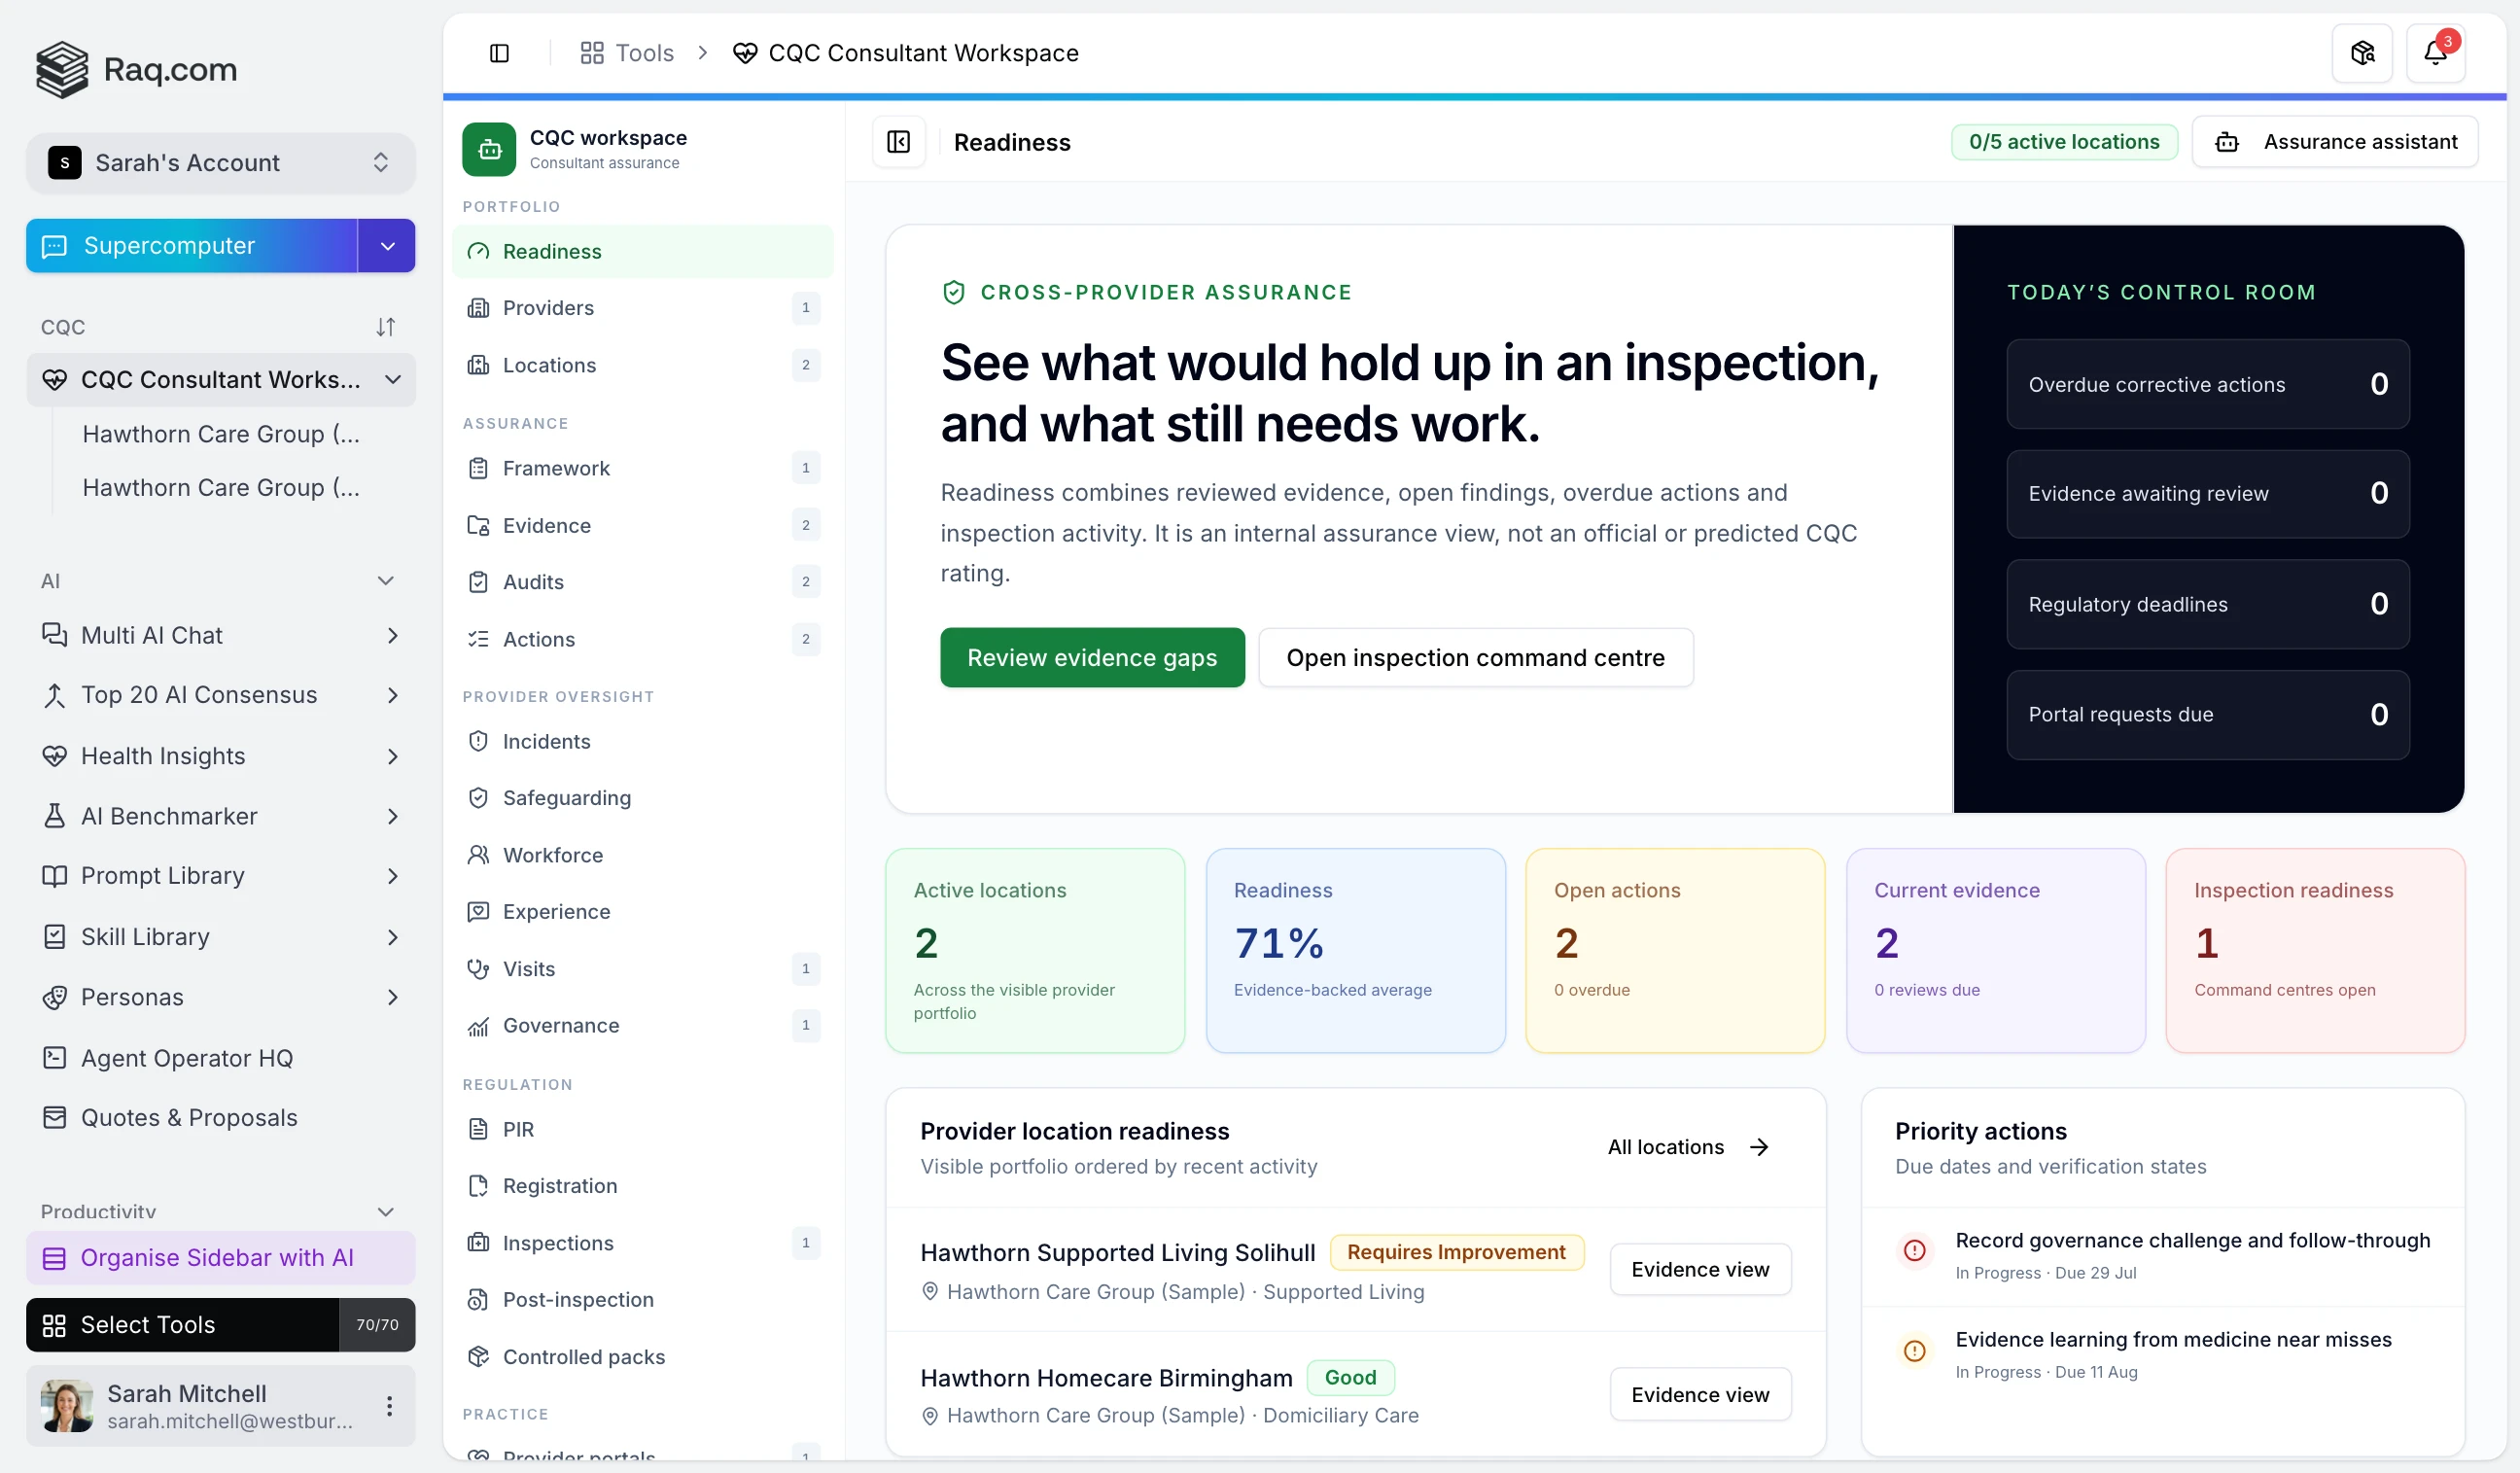
Task: Open the Supercomputer dropdown arrow
Action: 387,246
